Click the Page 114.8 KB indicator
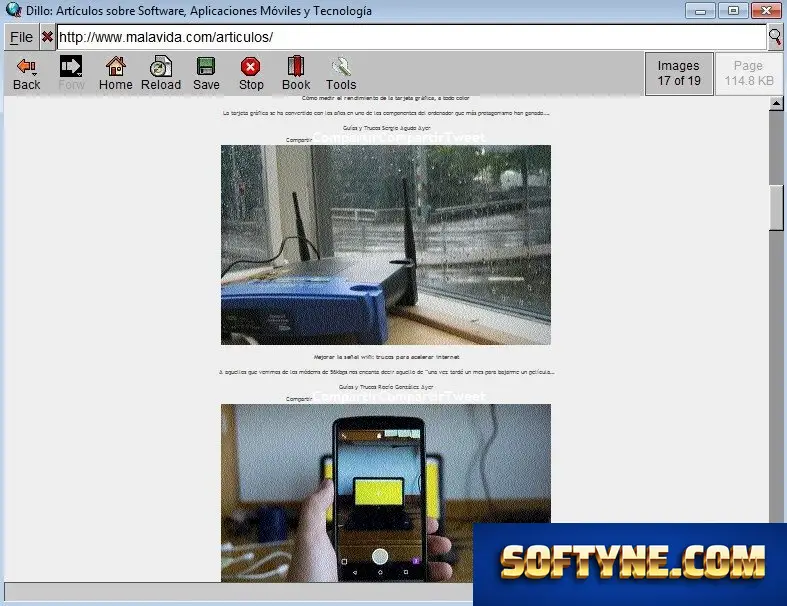 pyautogui.click(x=748, y=73)
